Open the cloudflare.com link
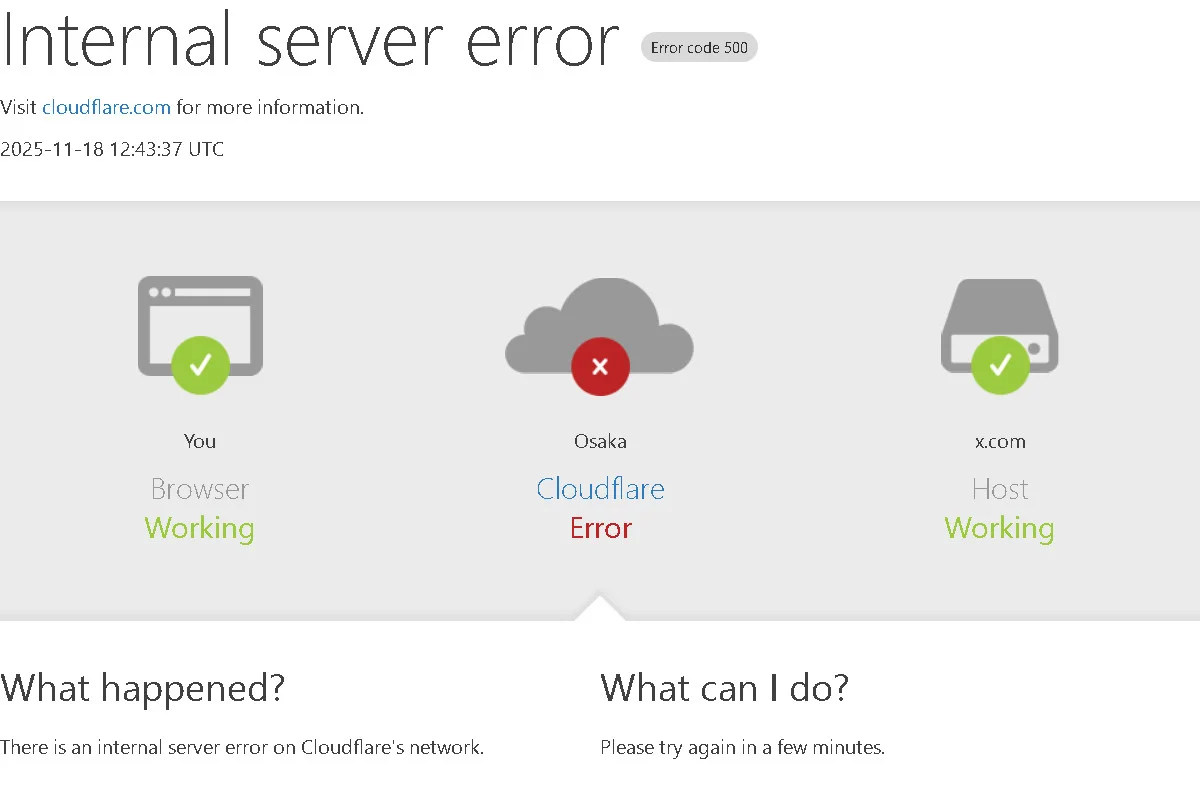This screenshot has width=1200, height=792. point(106,107)
